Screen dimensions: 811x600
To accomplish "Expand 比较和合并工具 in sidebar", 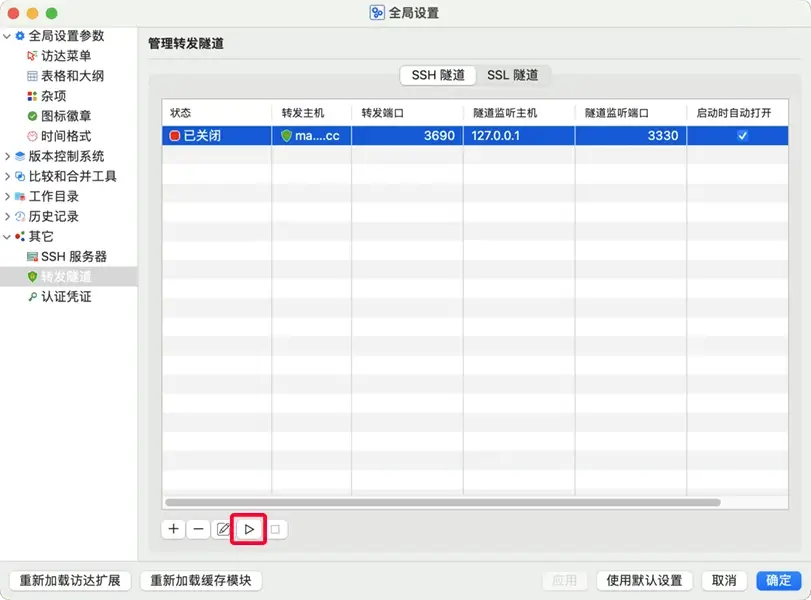I will [8, 176].
